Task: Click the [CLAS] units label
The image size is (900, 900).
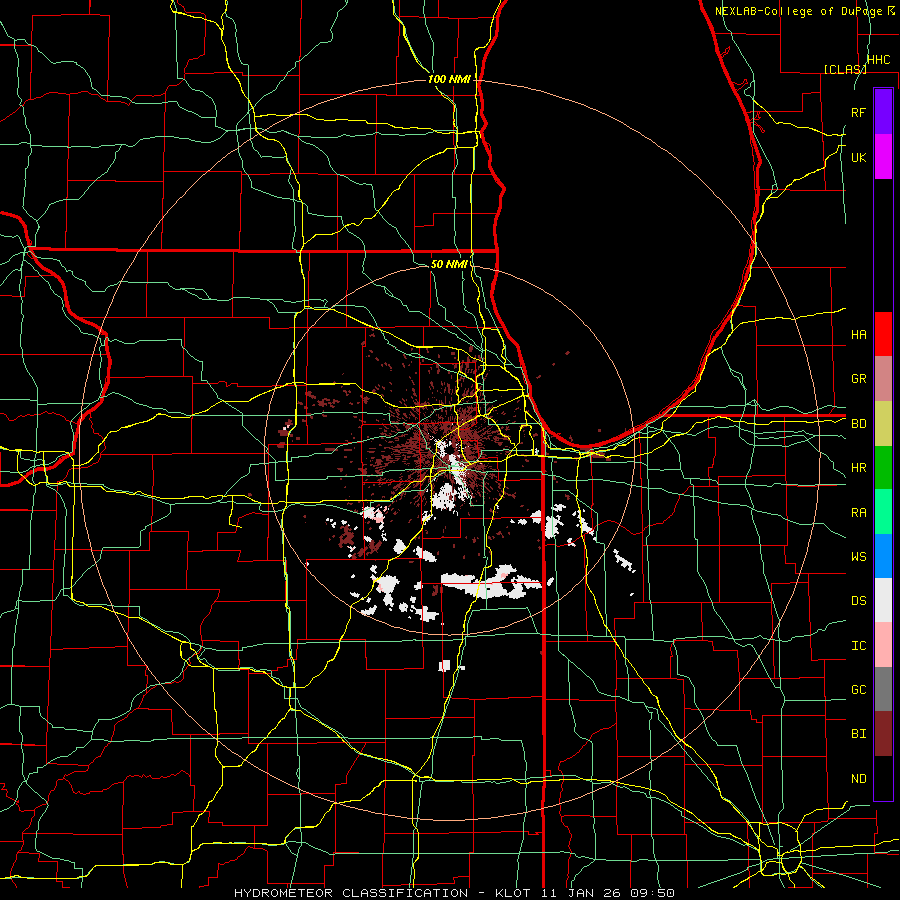Action: pos(845,69)
